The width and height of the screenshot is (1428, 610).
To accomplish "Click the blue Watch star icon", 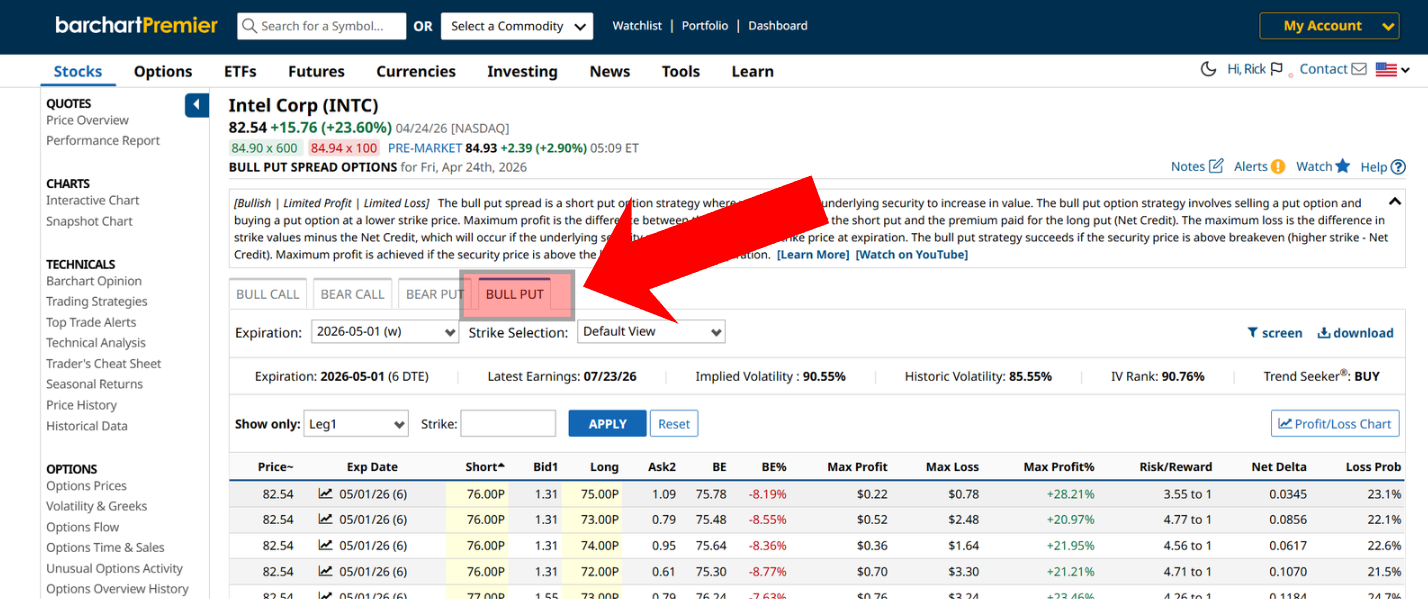I will pyautogui.click(x=1342, y=166).
